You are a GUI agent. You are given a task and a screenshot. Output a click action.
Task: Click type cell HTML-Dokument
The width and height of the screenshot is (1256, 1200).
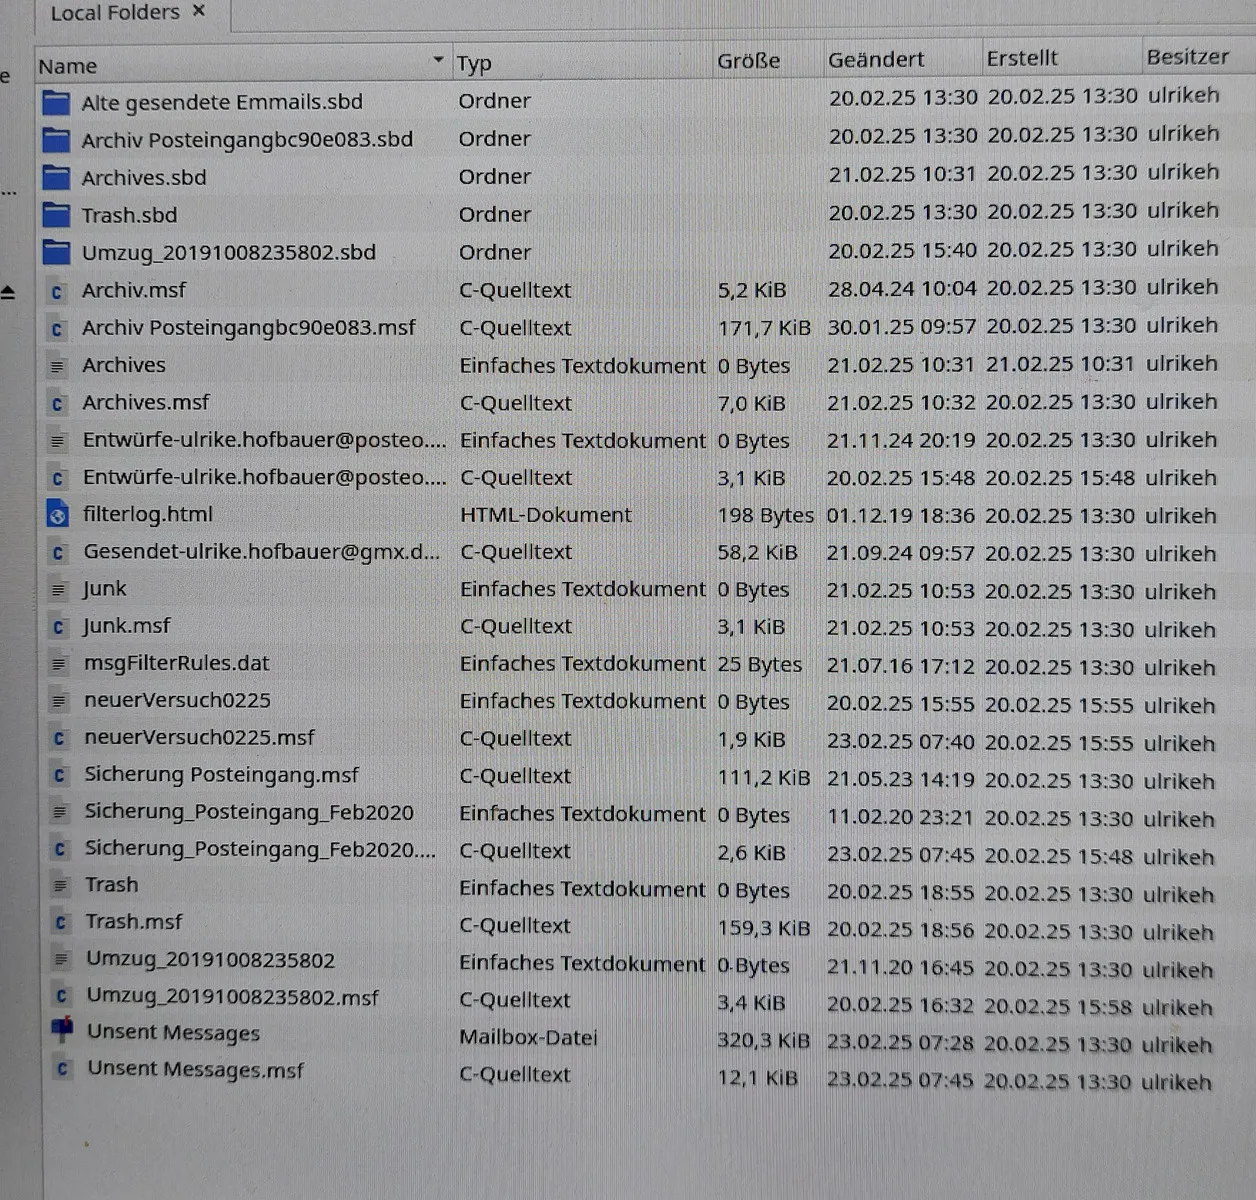click(546, 515)
